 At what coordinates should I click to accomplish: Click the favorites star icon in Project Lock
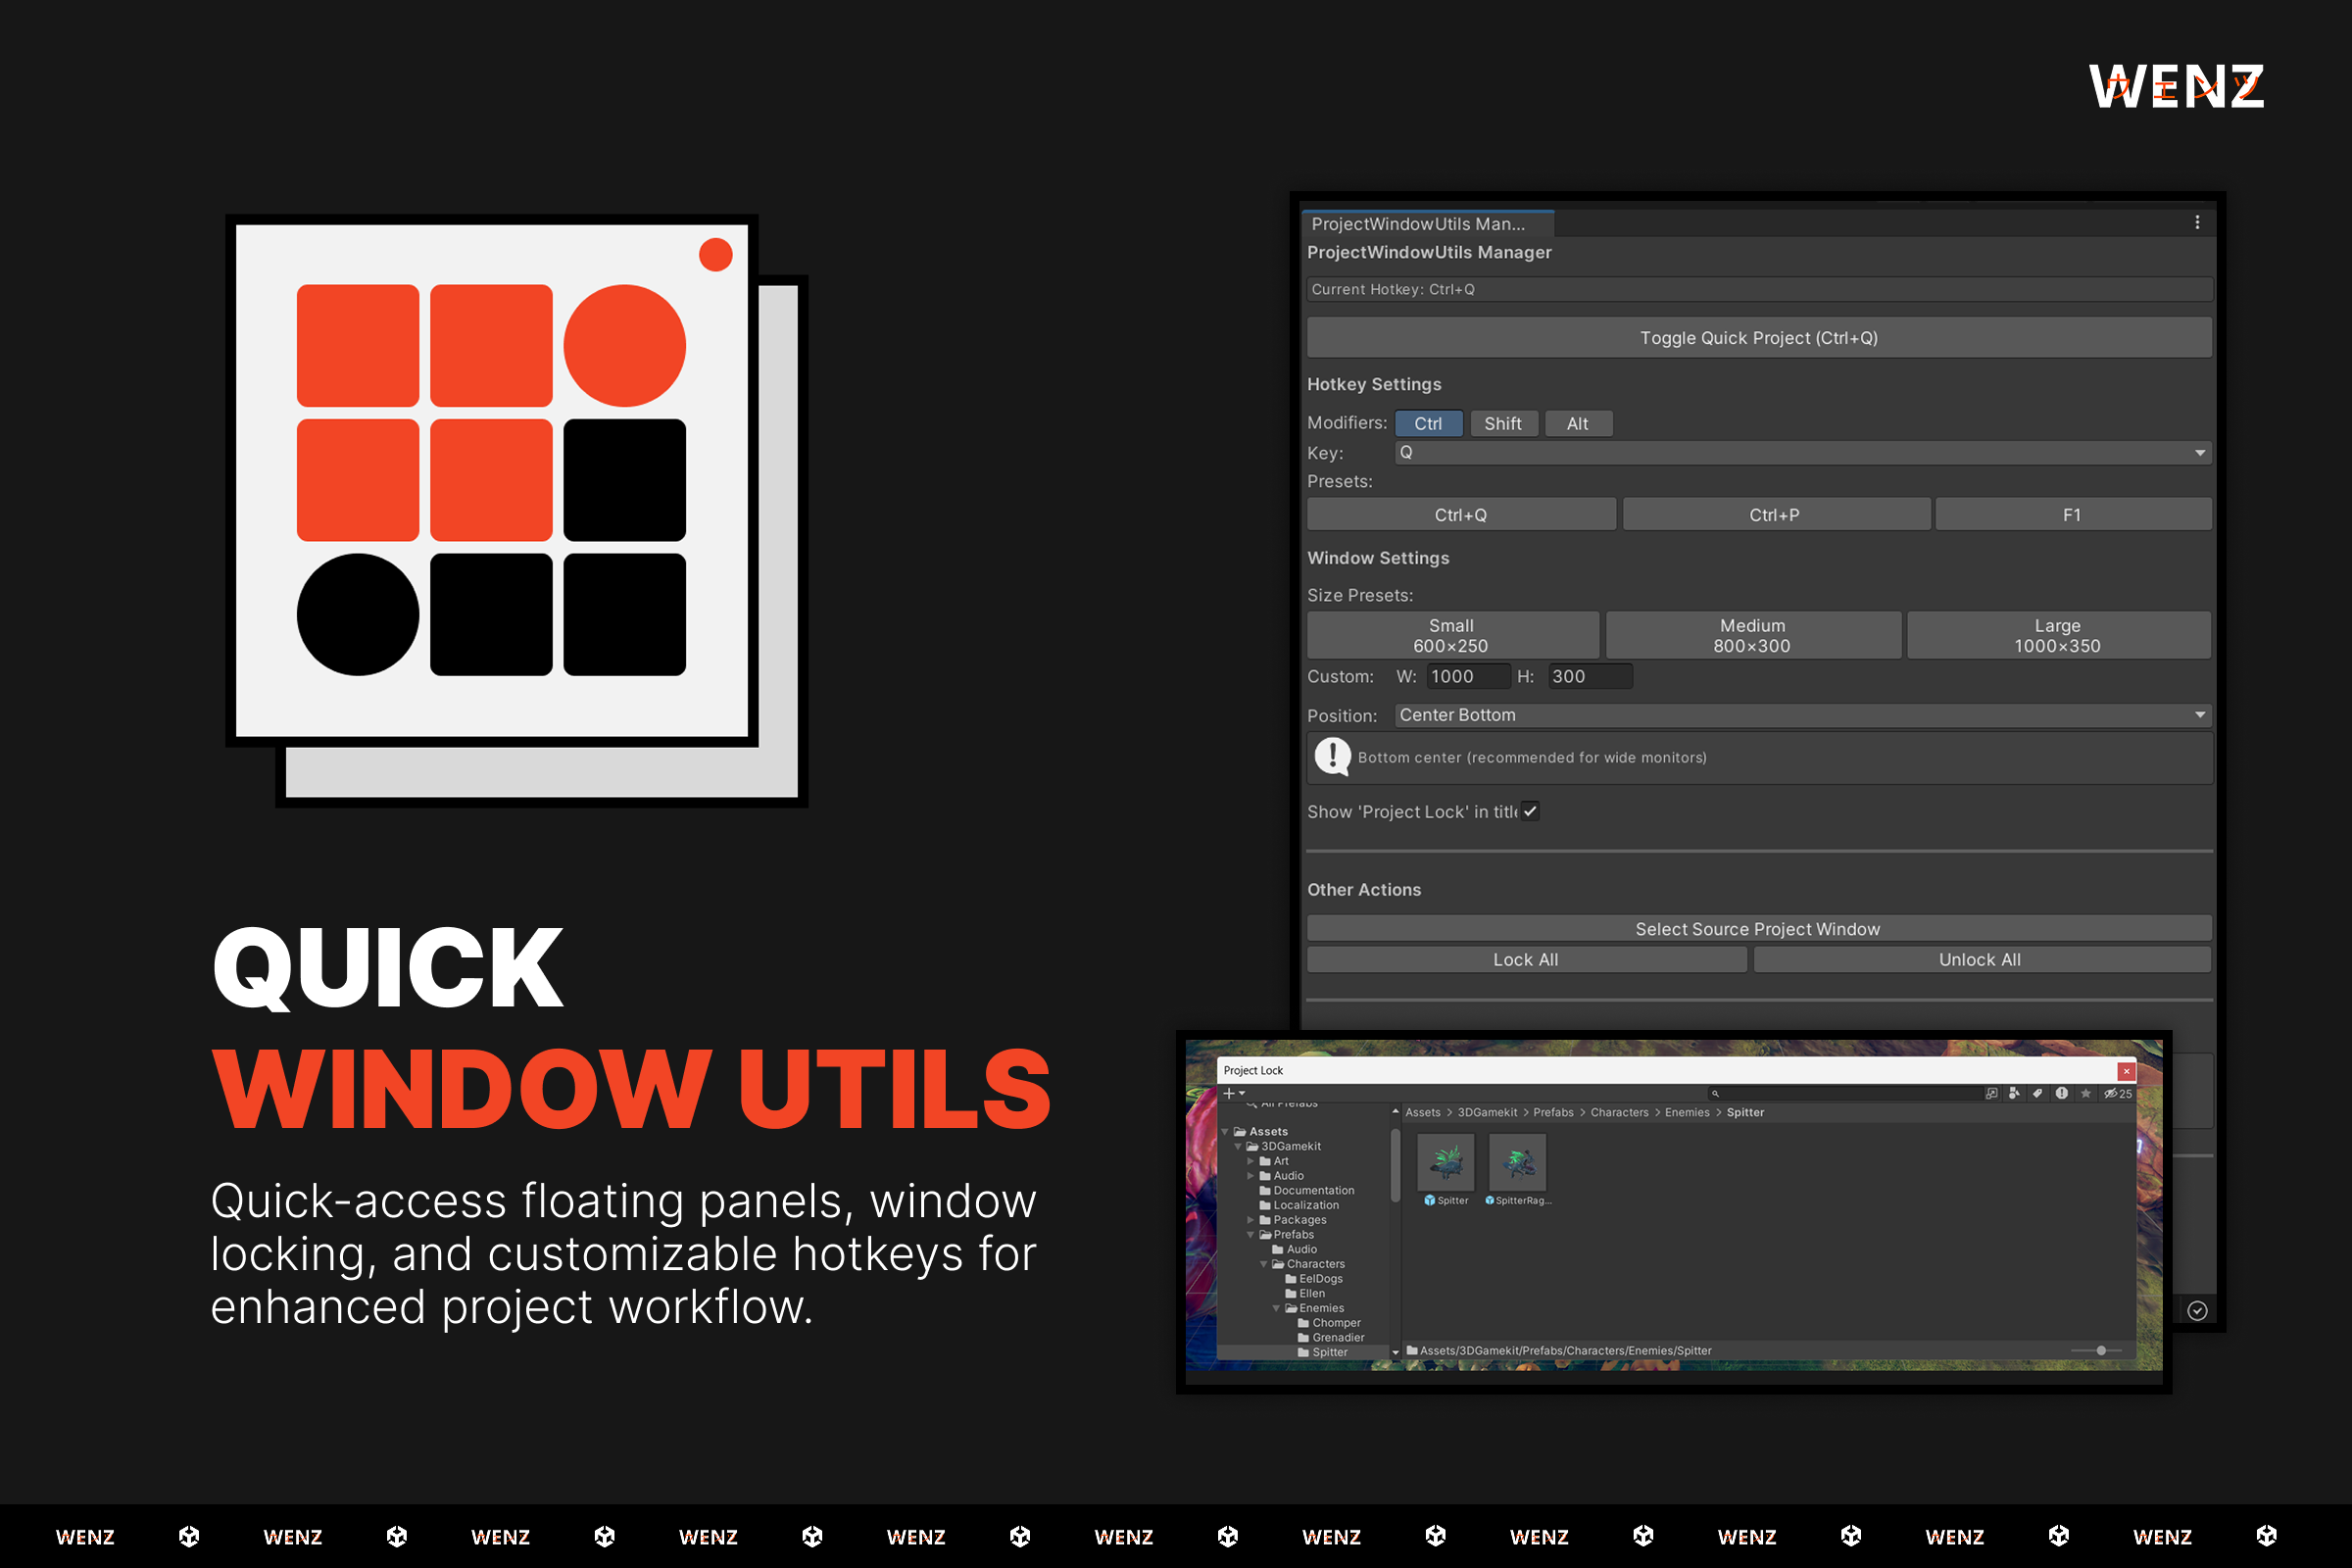(x=2086, y=1094)
